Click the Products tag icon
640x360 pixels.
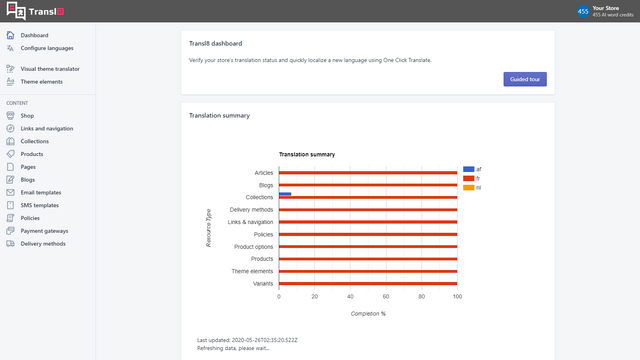coord(10,154)
